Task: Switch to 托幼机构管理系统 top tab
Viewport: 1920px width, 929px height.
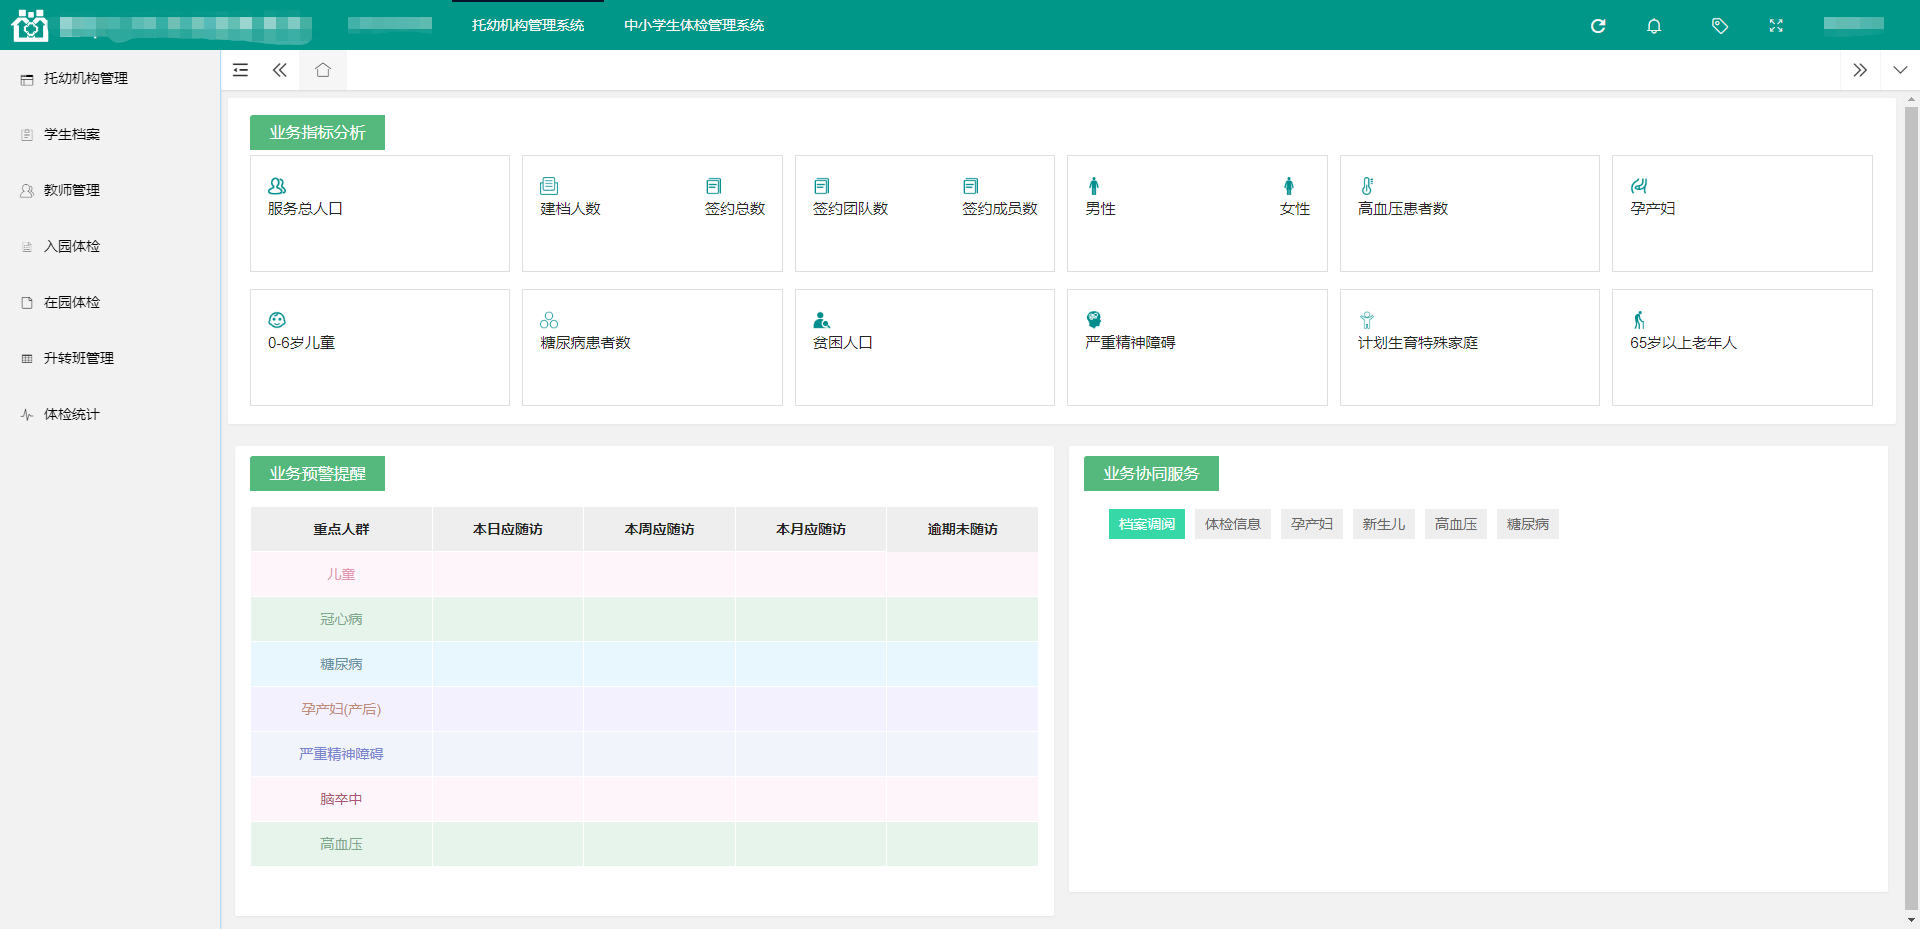Action: pyautogui.click(x=528, y=25)
